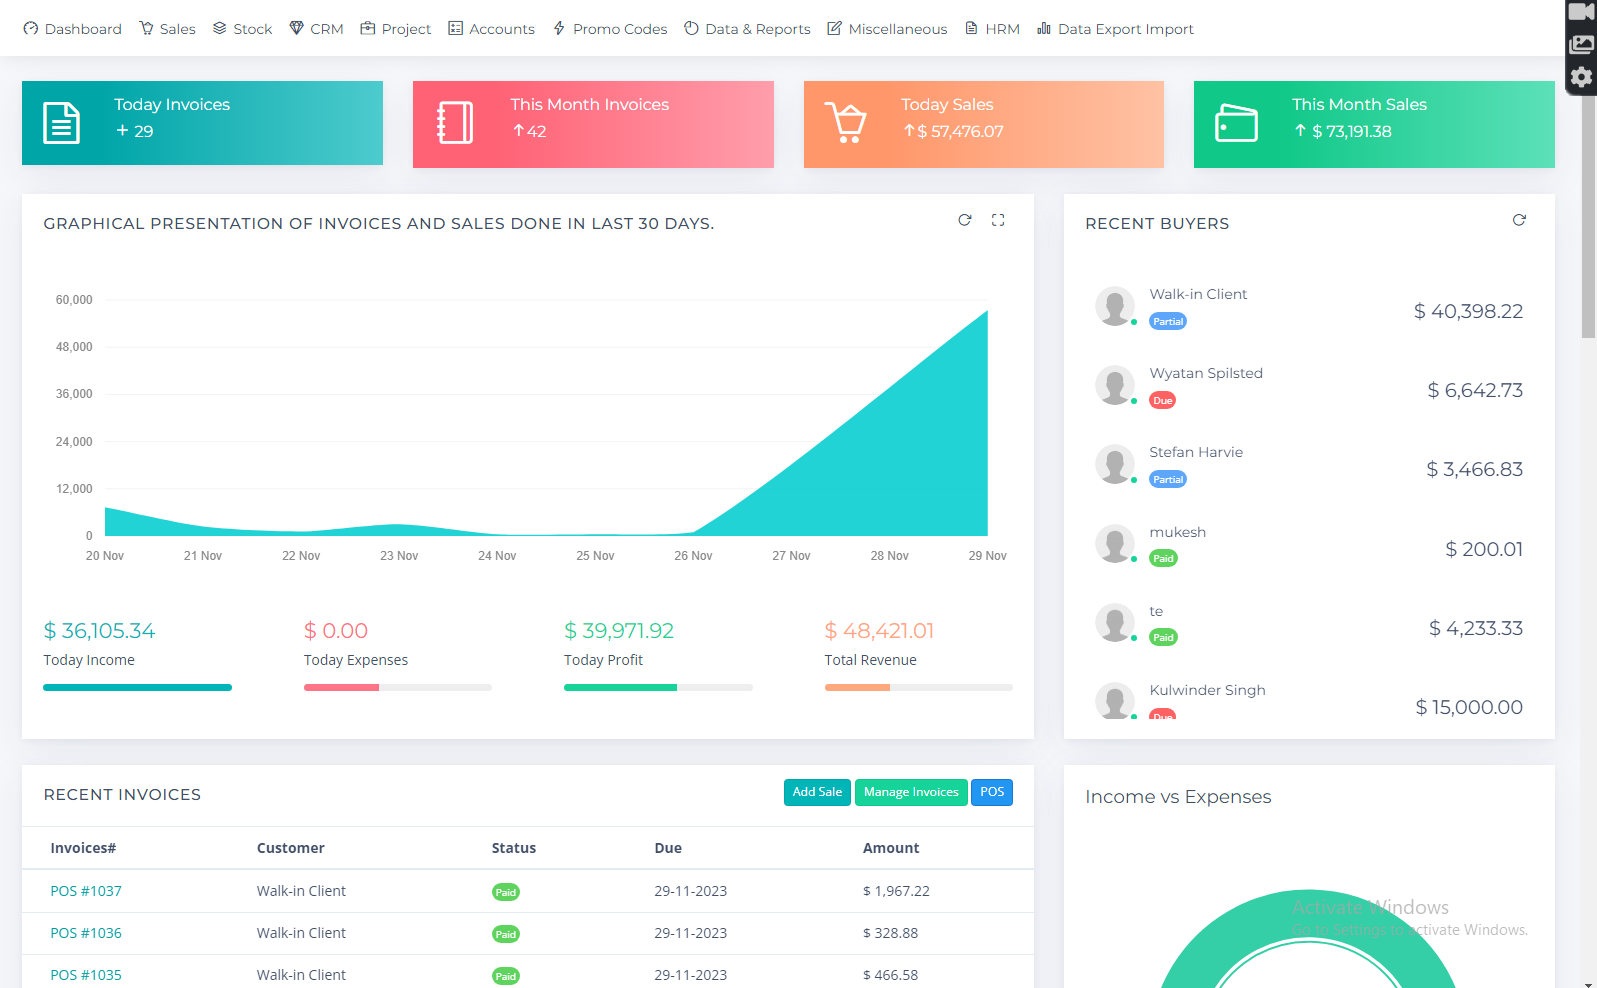
Task: Click the Project briefcase icon
Action: [x=368, y=29]
